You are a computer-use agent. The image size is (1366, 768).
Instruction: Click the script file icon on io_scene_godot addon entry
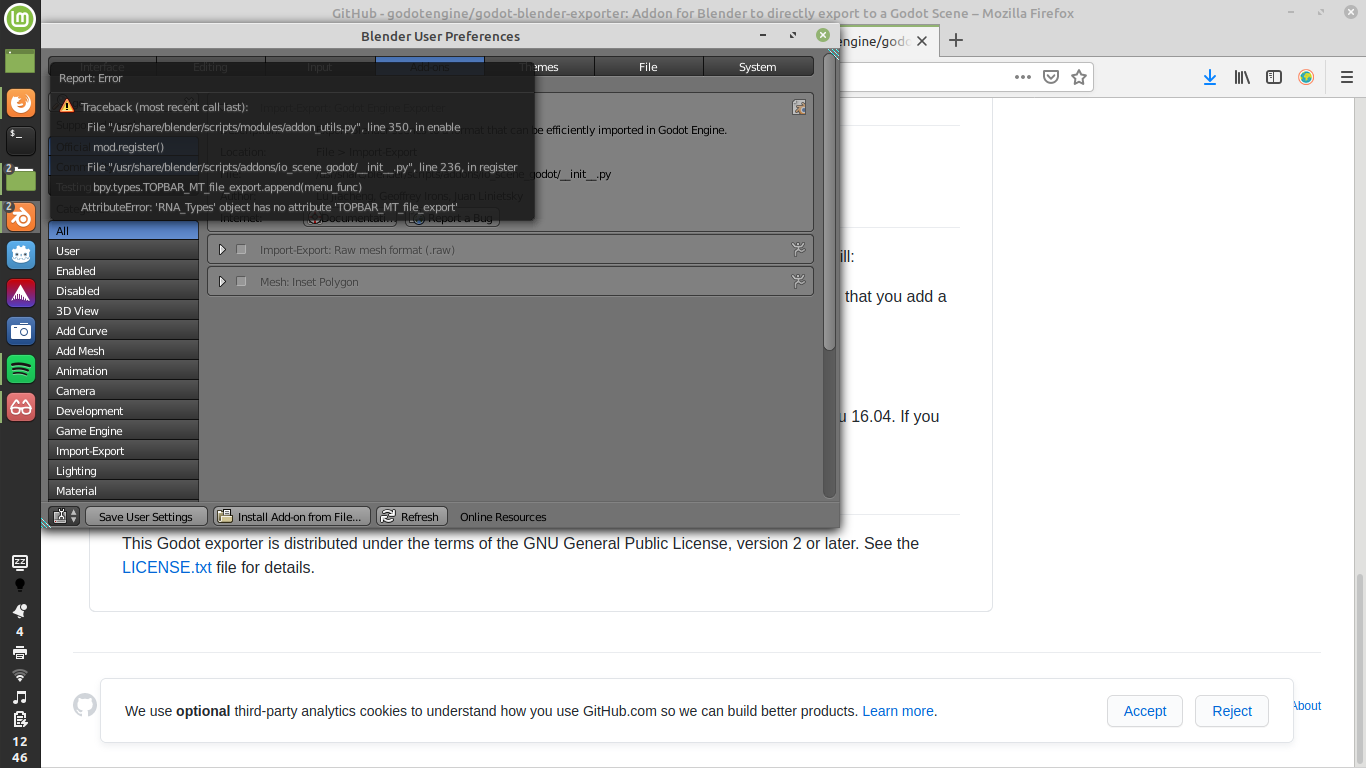[x=799, y=107]
